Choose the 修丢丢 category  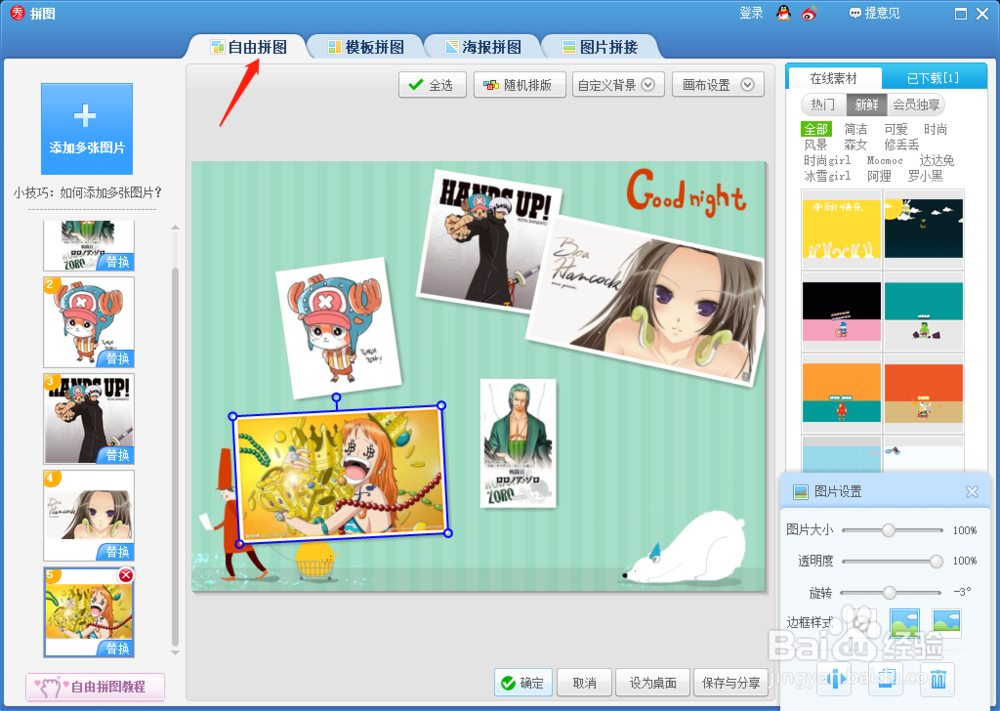902,145
